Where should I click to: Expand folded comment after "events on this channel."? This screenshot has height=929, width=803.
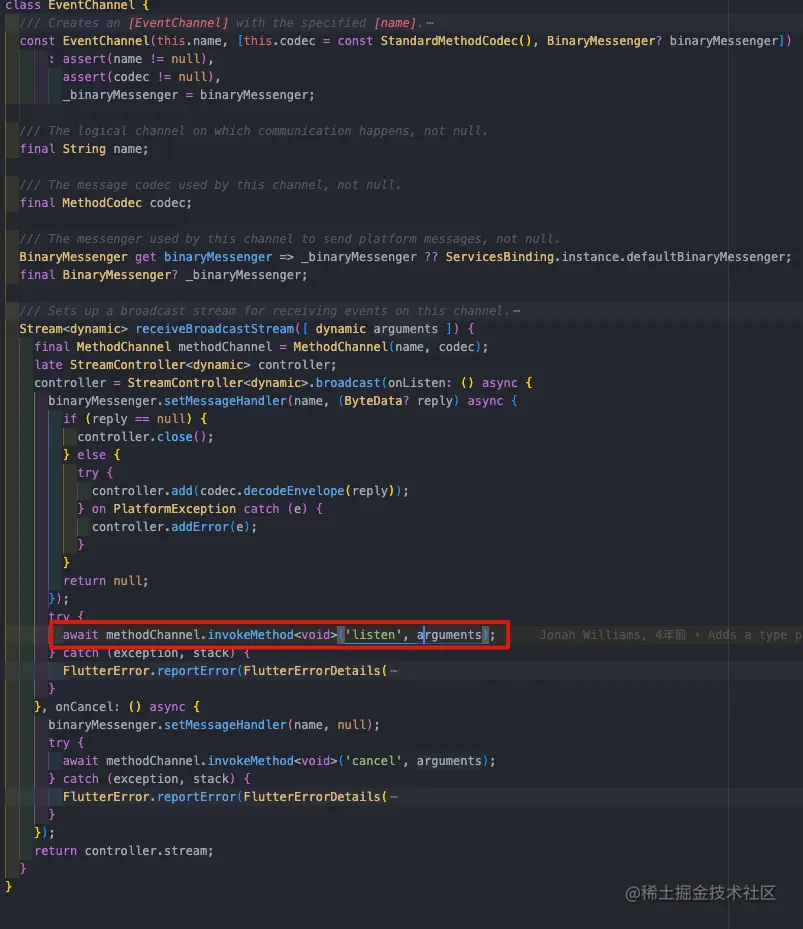[517, 311]
